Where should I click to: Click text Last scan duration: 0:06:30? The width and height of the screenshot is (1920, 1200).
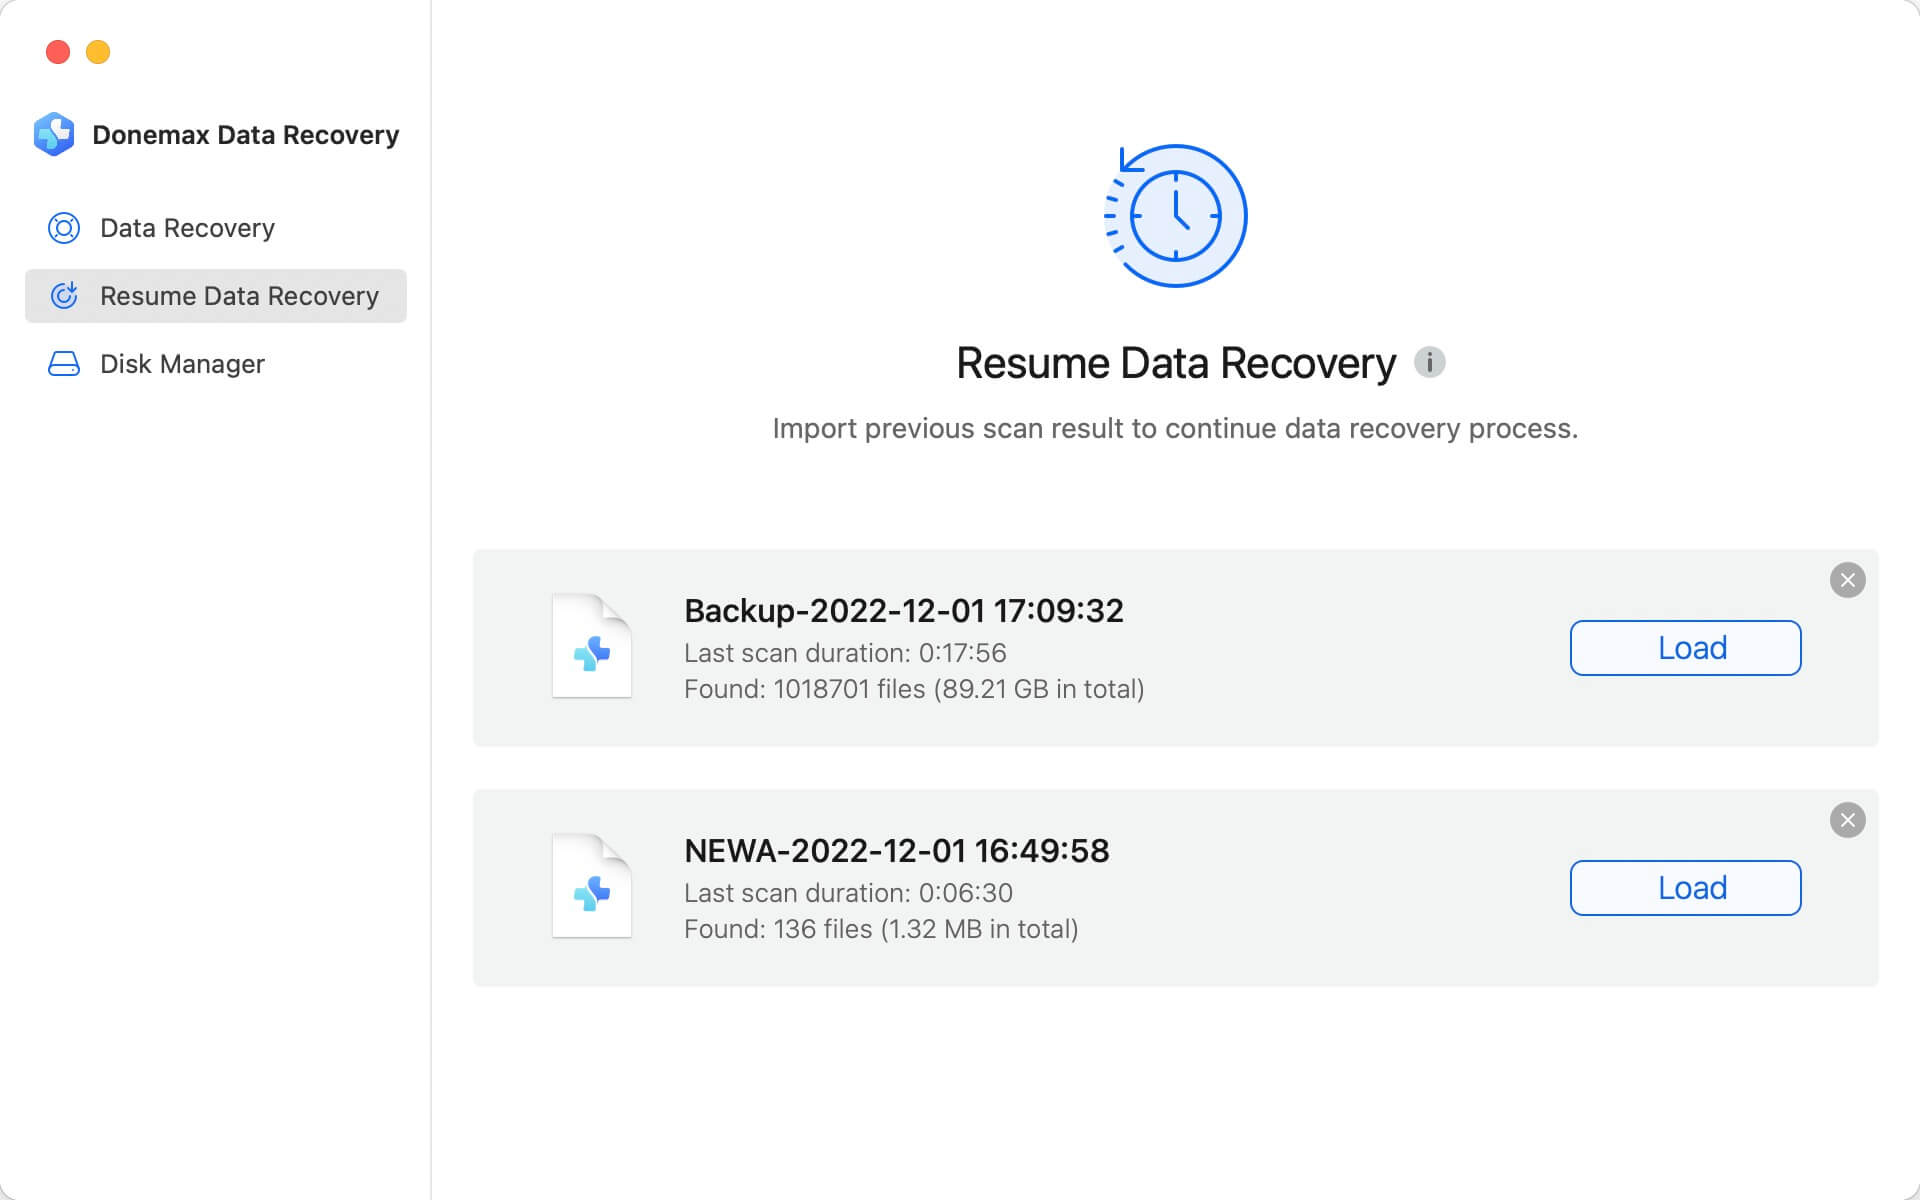(848, 893)
